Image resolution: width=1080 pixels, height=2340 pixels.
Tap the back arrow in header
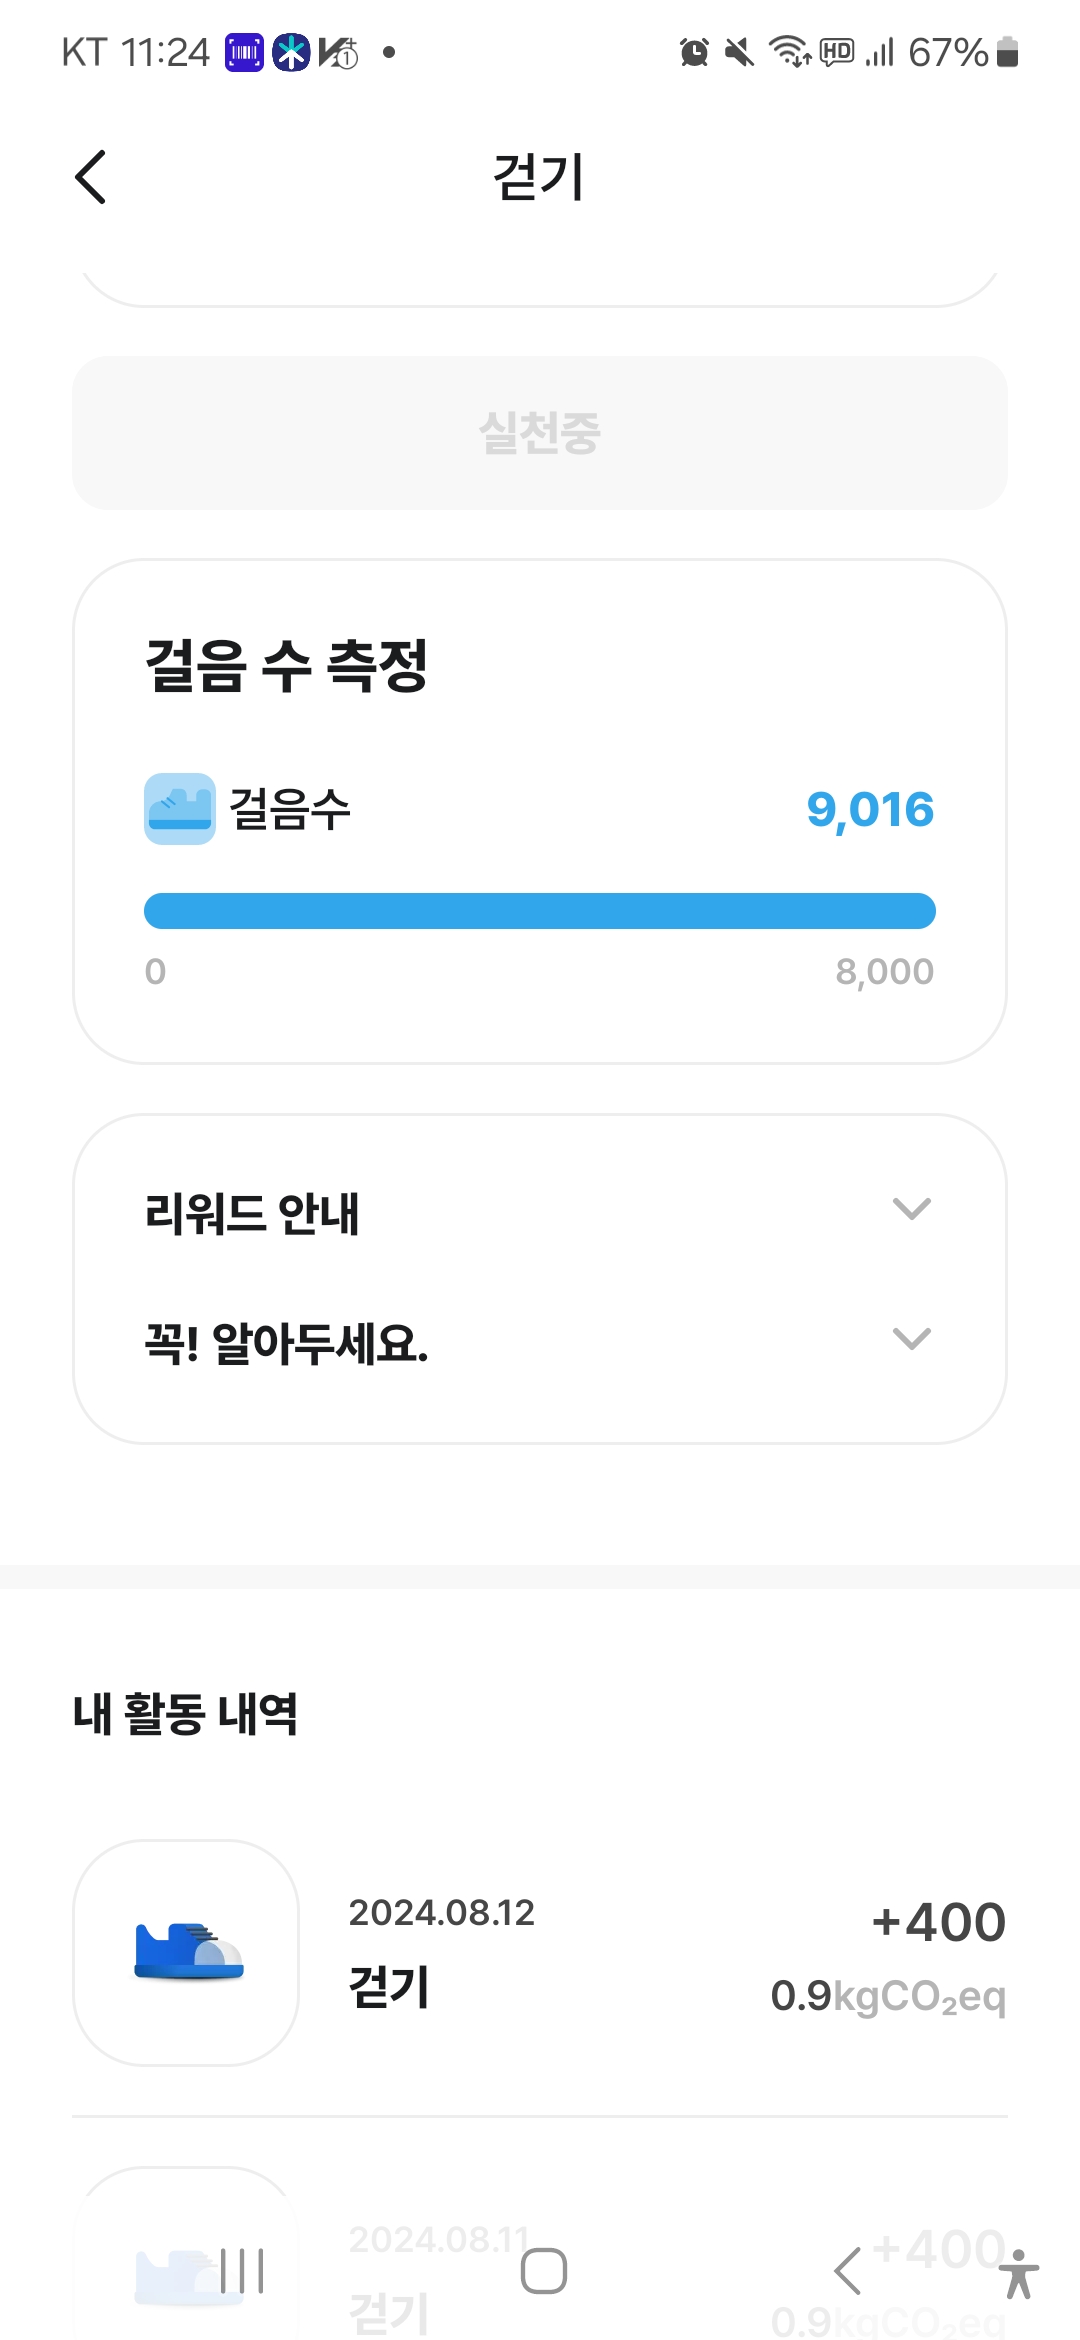pos(91,177)
